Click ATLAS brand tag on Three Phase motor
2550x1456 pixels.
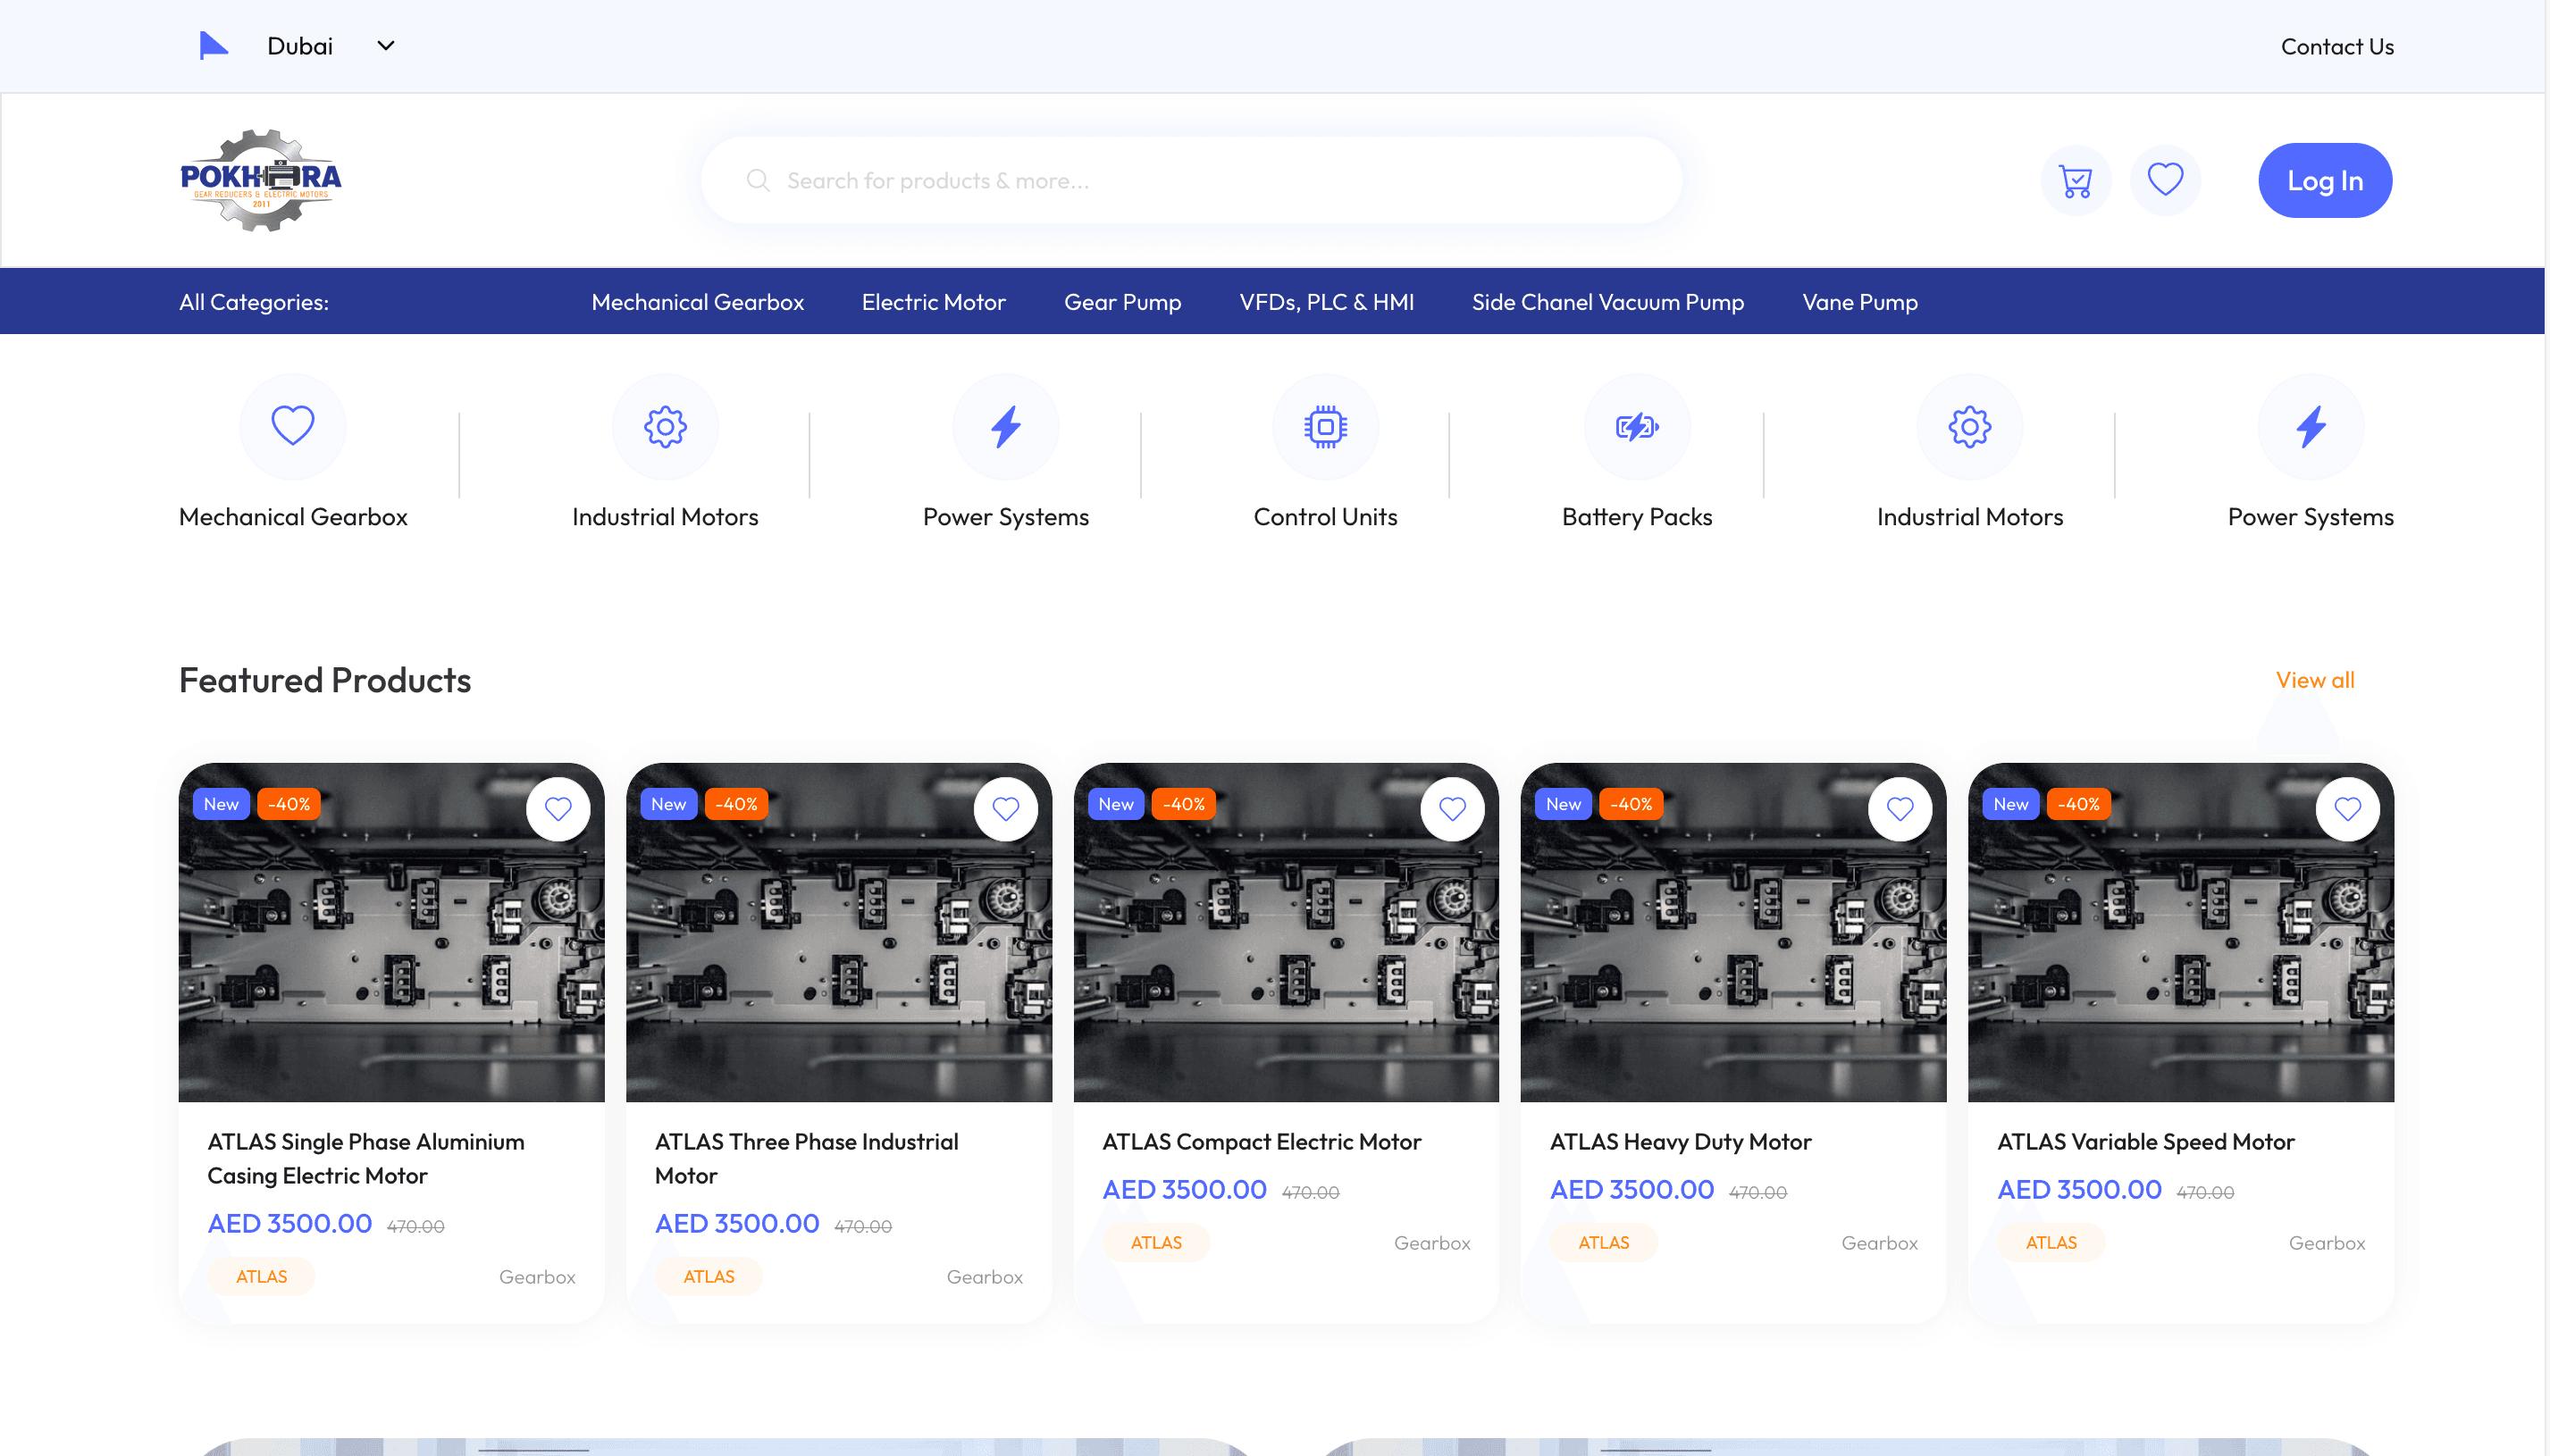708,1277
